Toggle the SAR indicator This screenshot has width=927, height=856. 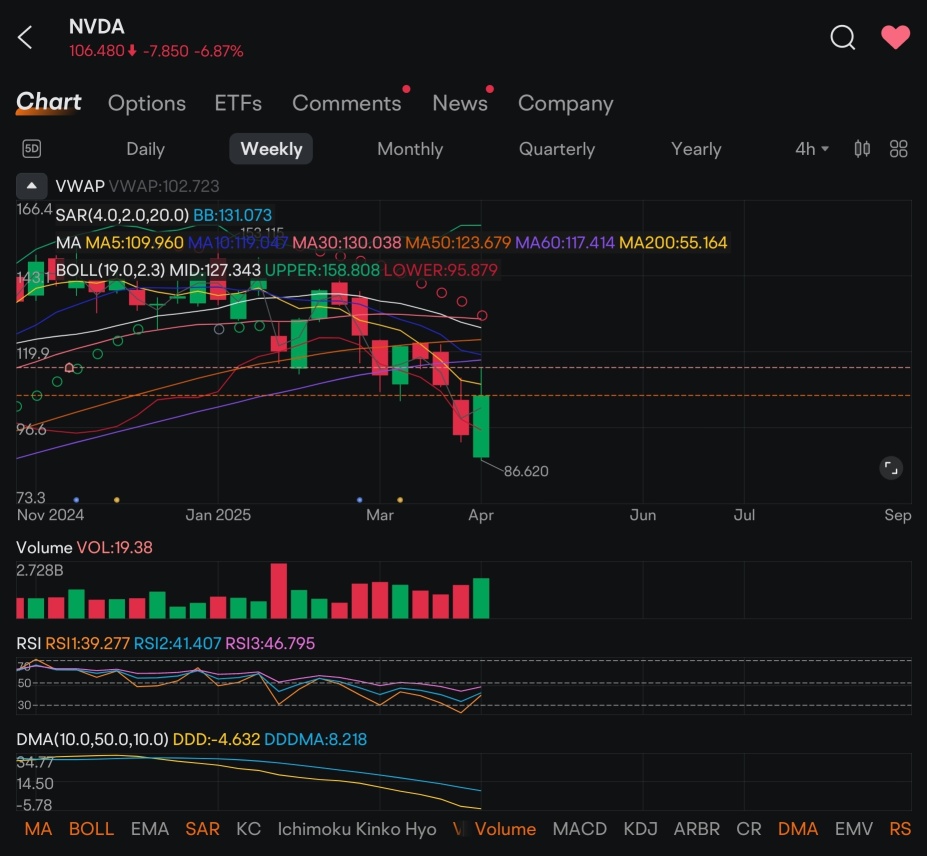click(202, 829)
